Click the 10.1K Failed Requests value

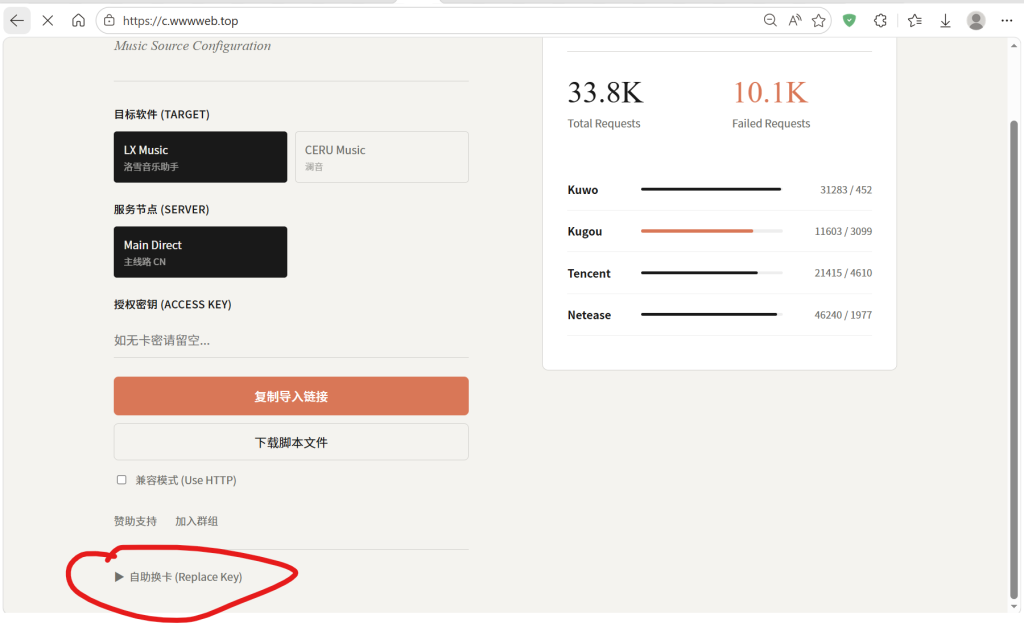tap(770, 93)
